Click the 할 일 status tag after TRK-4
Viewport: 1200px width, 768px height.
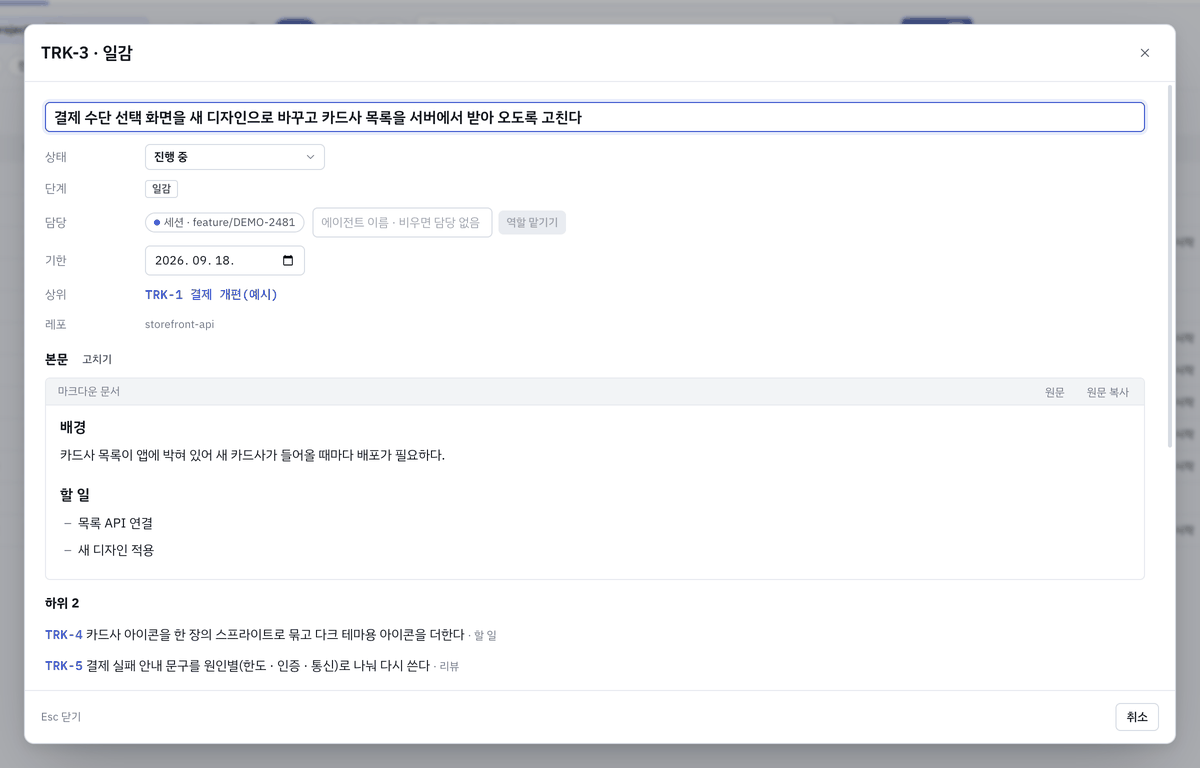coord(485,635)
